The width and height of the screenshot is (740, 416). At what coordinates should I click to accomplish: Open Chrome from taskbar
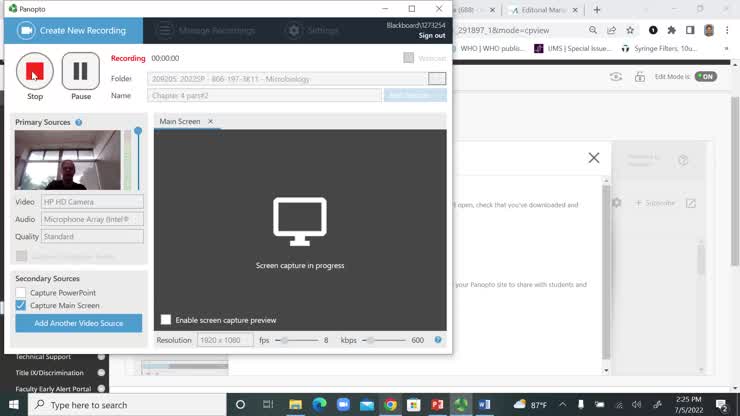[x=390, y=405]
